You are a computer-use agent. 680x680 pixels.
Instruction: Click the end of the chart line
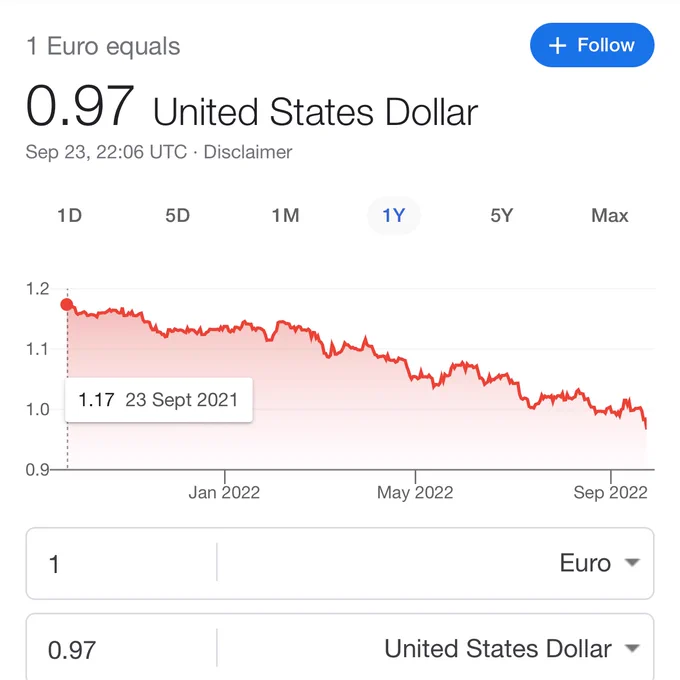click(646, 428)
